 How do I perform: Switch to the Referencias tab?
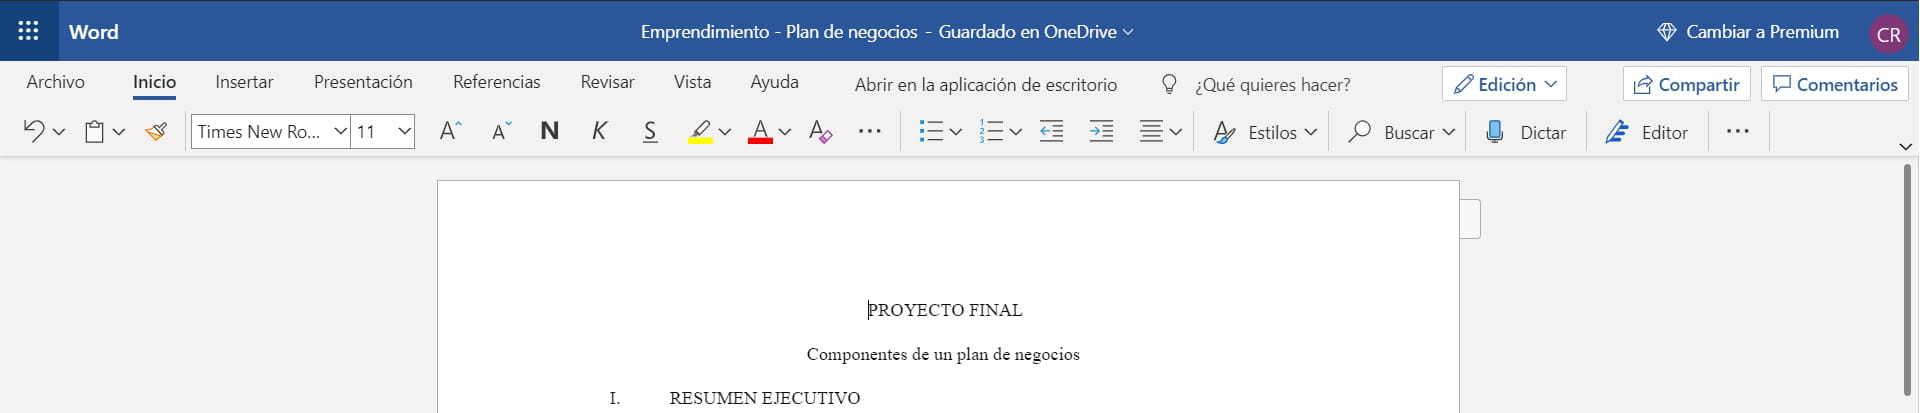pos(496,82)
